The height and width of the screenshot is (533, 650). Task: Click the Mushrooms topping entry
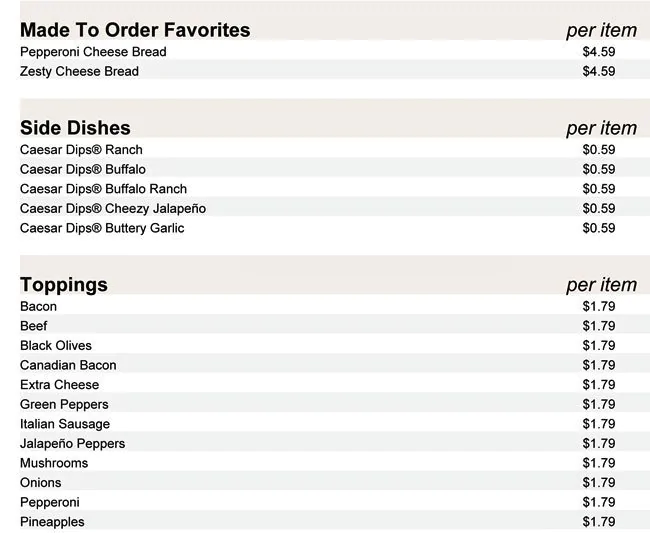(54, 463)
